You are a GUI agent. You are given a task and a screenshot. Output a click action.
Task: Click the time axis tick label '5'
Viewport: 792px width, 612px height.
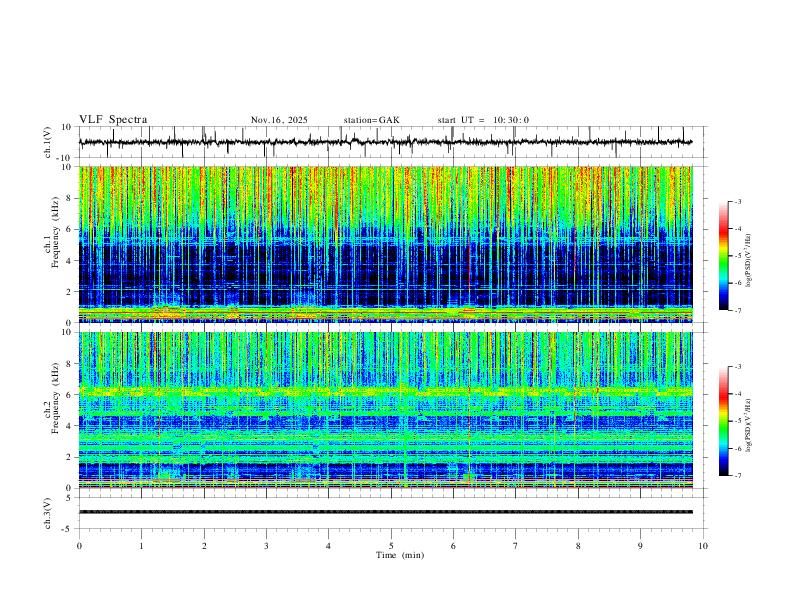pos(391,546)
